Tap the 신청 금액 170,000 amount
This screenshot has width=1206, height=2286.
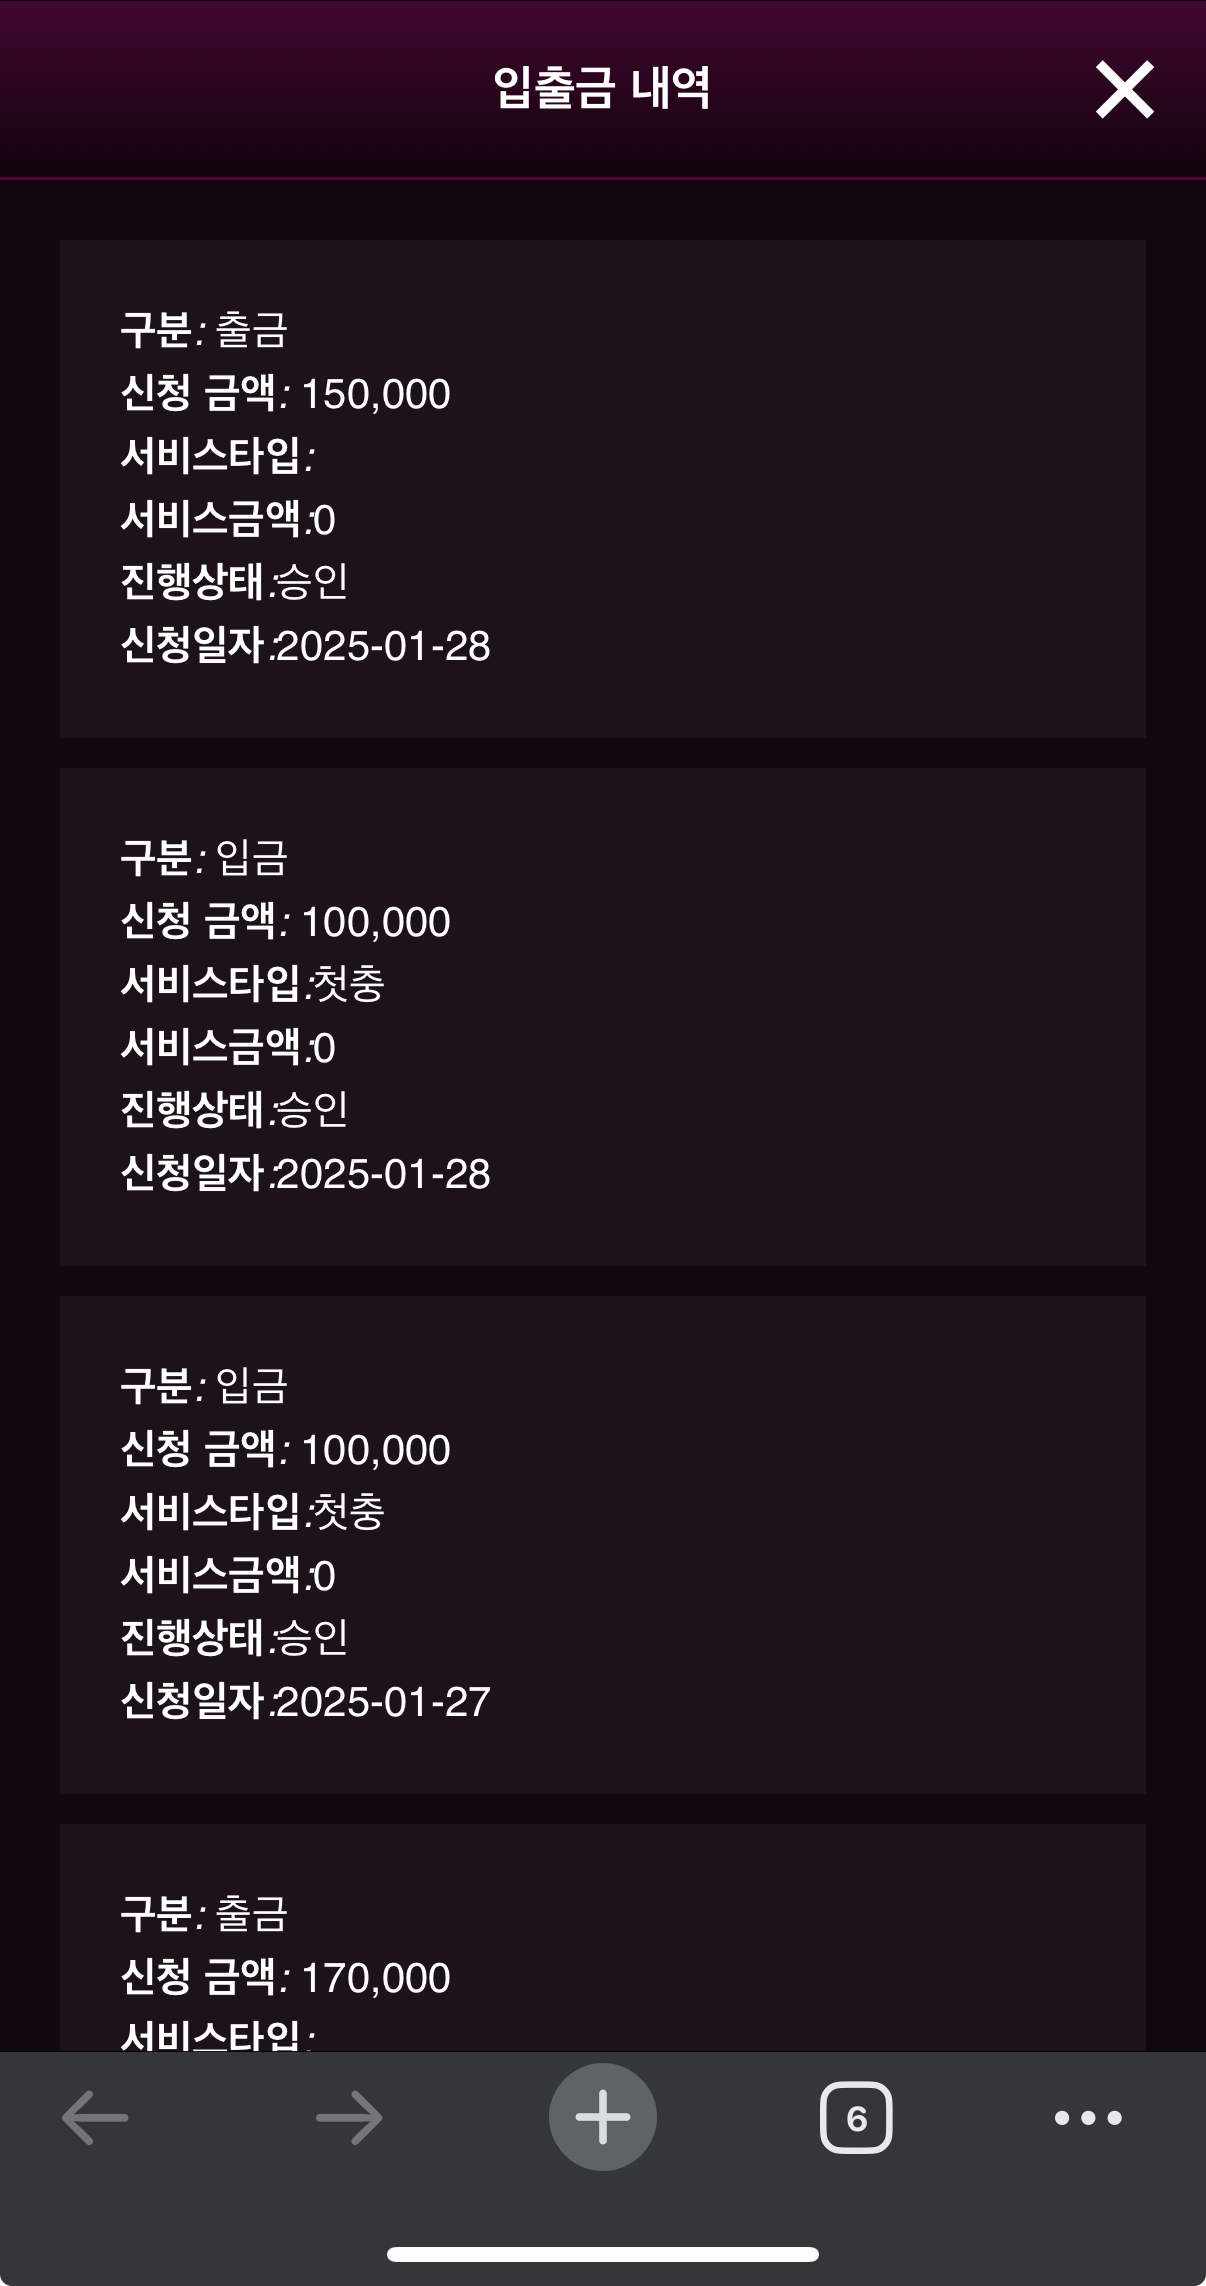[375, 1978]
